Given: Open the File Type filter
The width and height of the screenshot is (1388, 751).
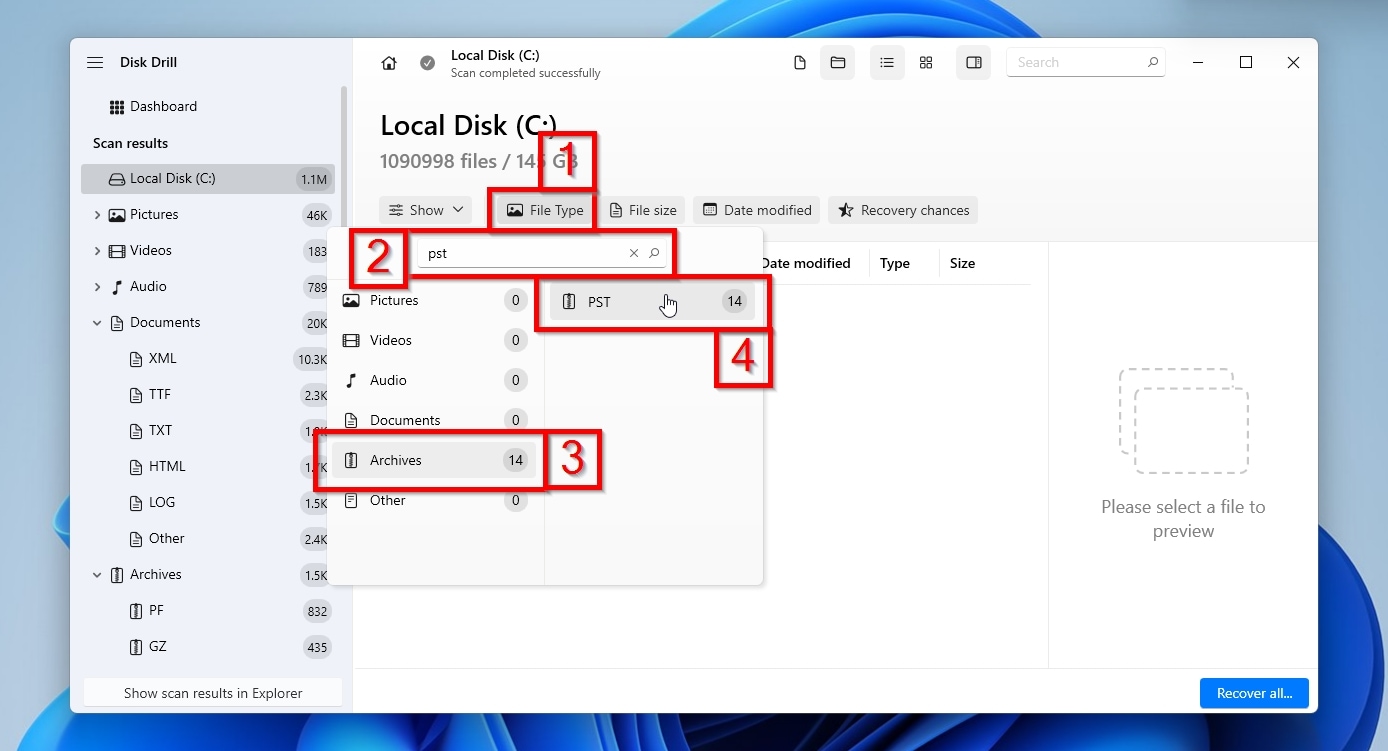Looking at the screenshot, I should pyautogui.click(x=545, y=210).
